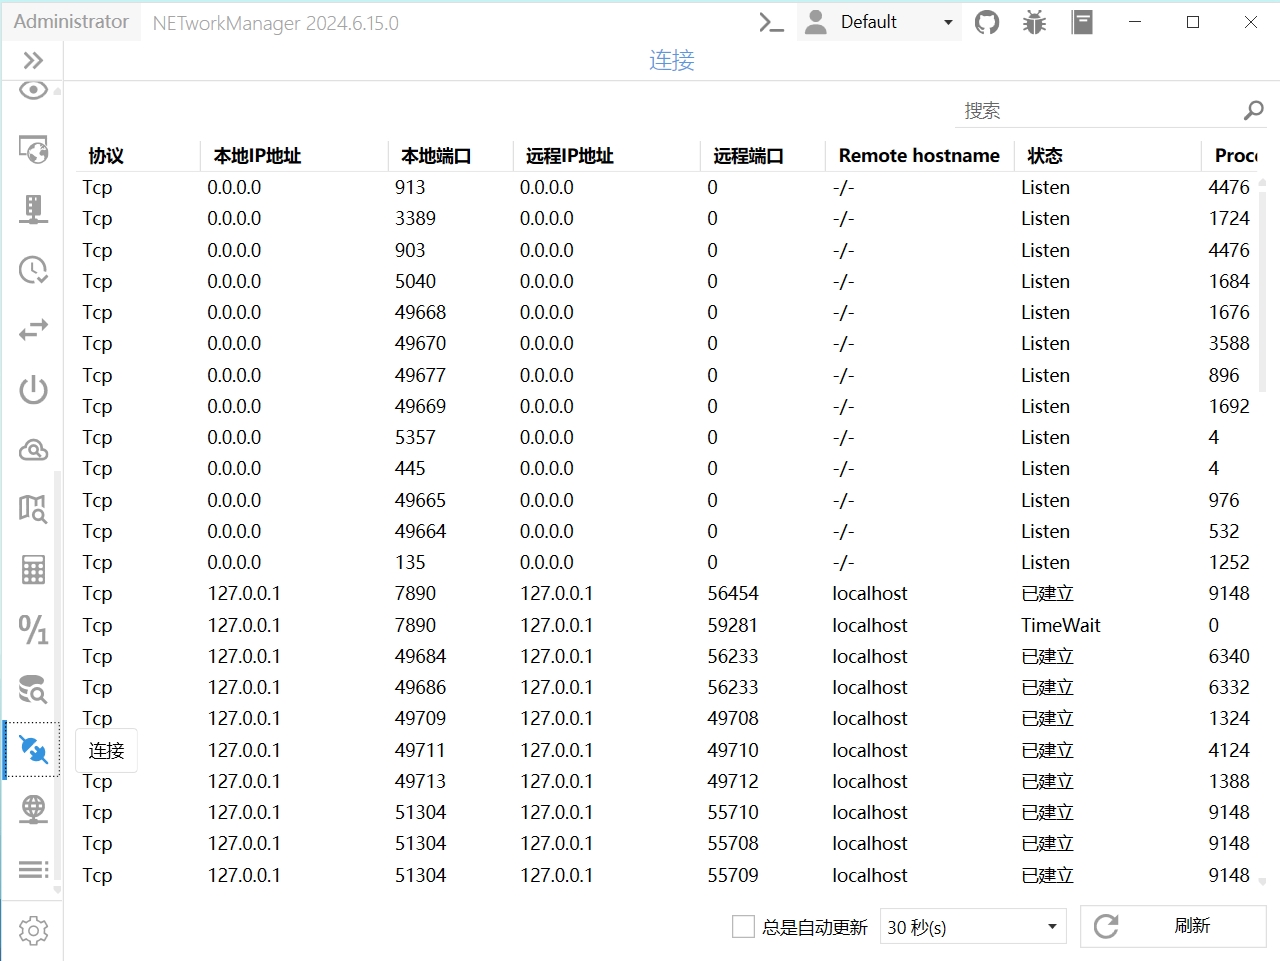
Task: Click process ID 1724 cell
Action: click(1229, 218)
